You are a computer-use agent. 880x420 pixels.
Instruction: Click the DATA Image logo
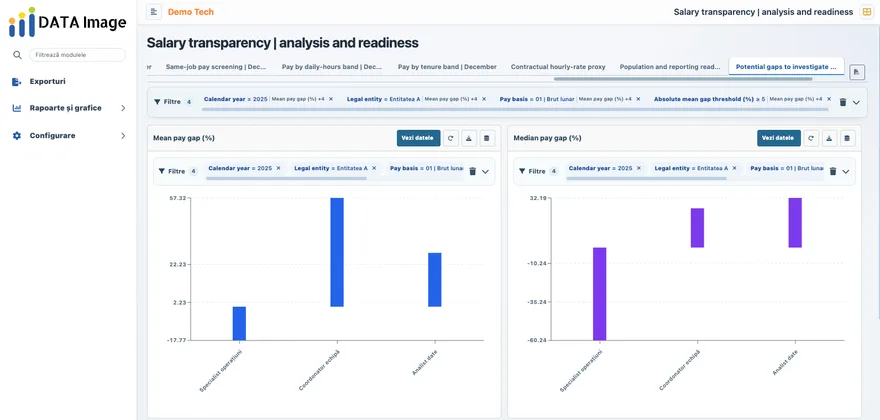tap(67, 22)
